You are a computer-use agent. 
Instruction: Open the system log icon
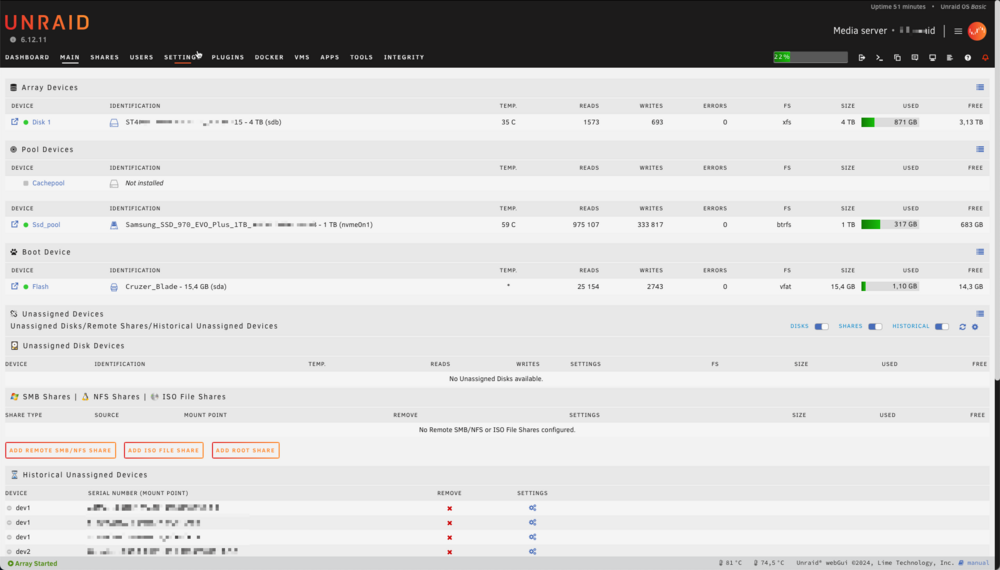[950, 57]
